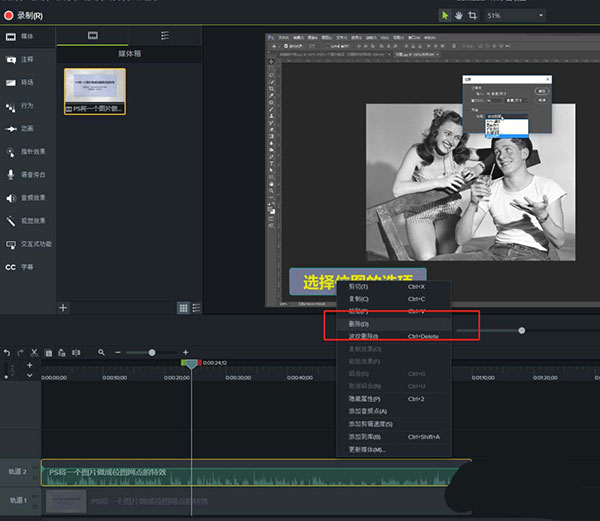Open the Media (媒体) sidebar tab
The image size is (600, 521).
tap(26, 36)
